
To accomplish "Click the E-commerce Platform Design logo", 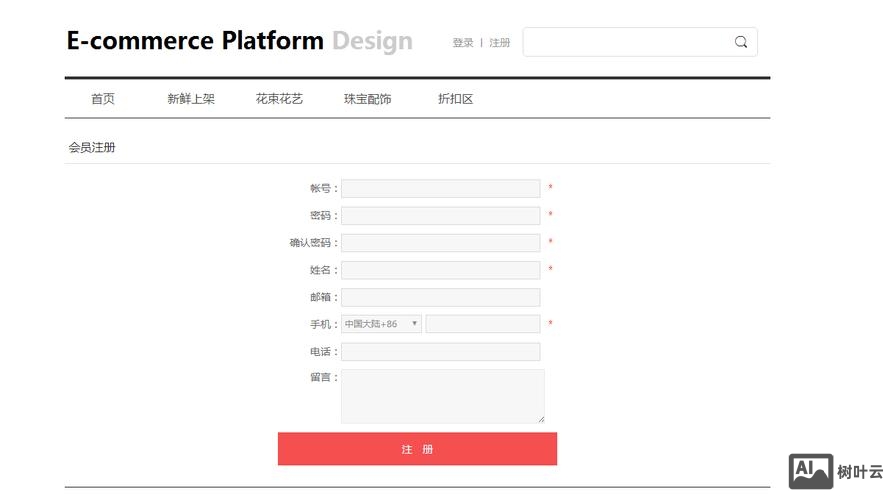I will [x=239, y=41].
